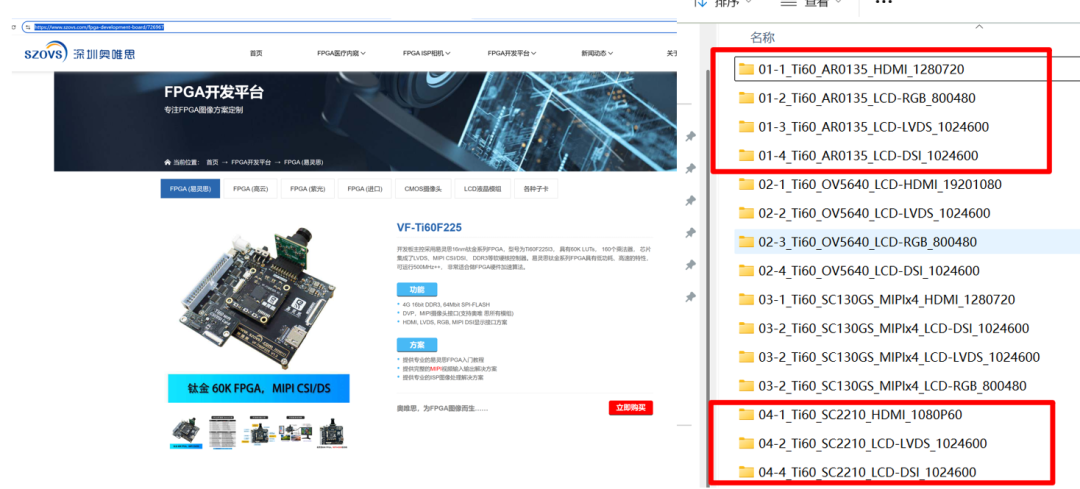Open folder 04-2_Ti60_SC2210_LCD-LVDS_1024600
1080x489 pixels.
coord(862,443)
